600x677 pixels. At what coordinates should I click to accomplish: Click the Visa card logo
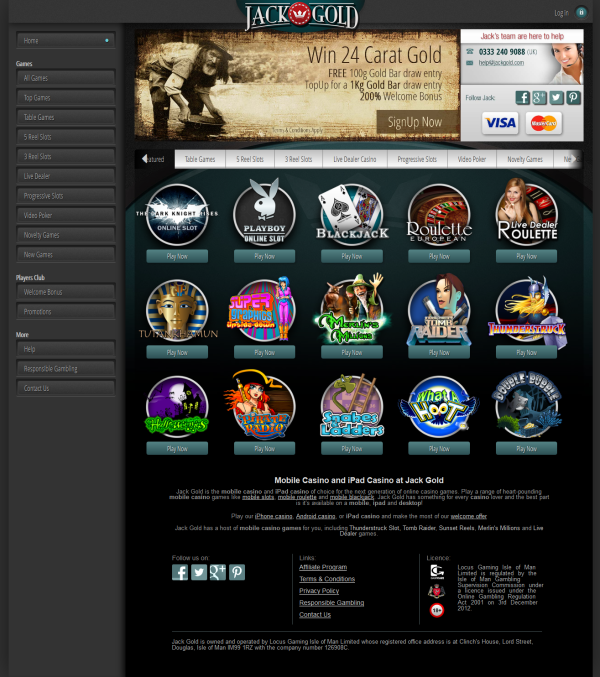(500, 123)
